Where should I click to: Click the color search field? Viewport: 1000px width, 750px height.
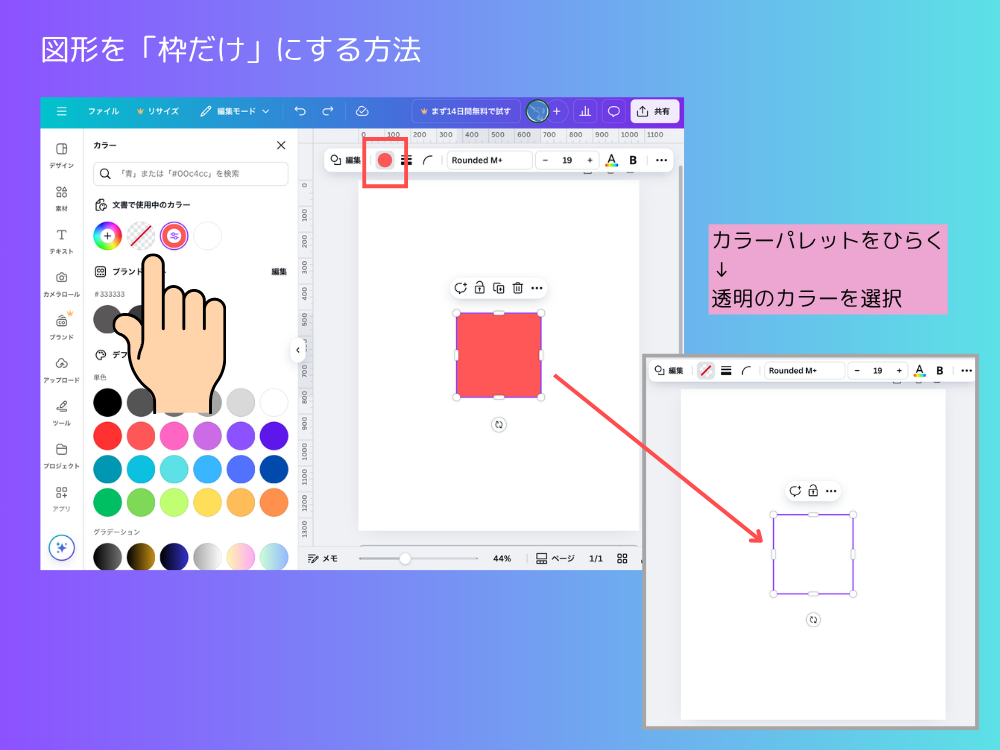pos(191,173)
